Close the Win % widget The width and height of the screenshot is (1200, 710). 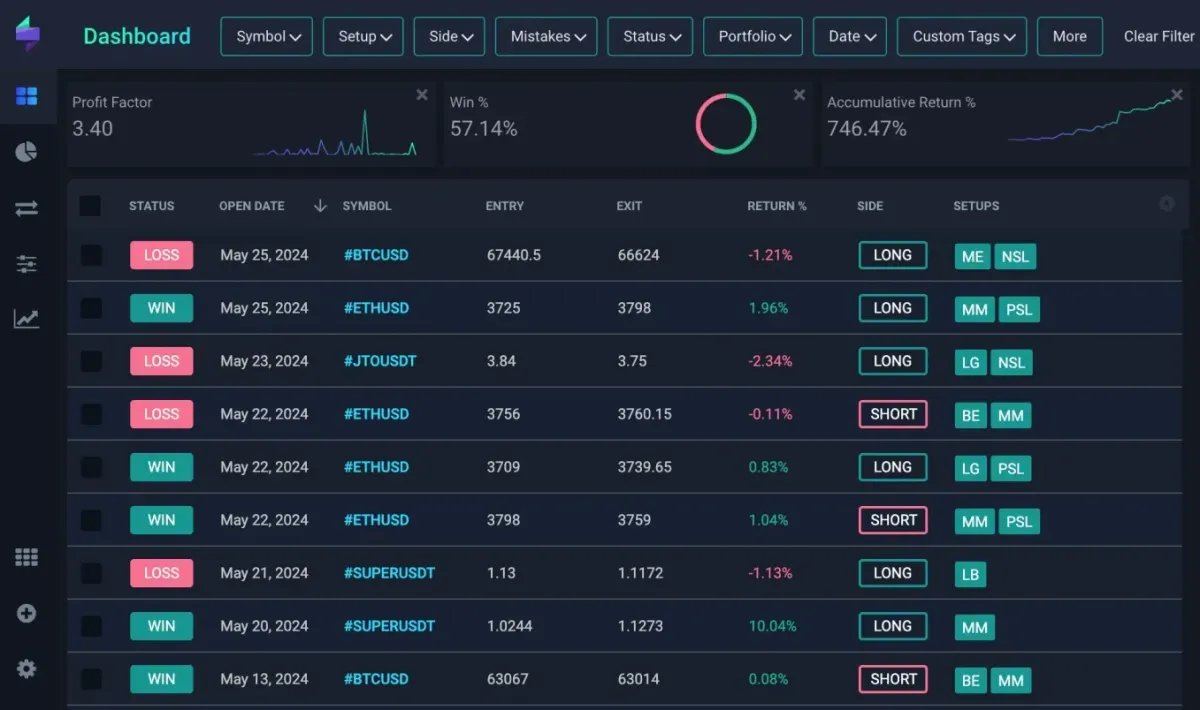(799, 95)
